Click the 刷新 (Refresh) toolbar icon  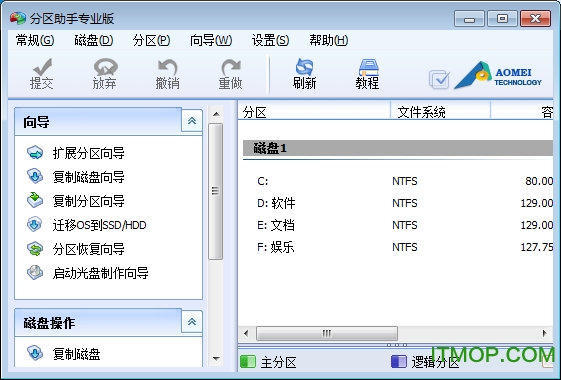304,67
